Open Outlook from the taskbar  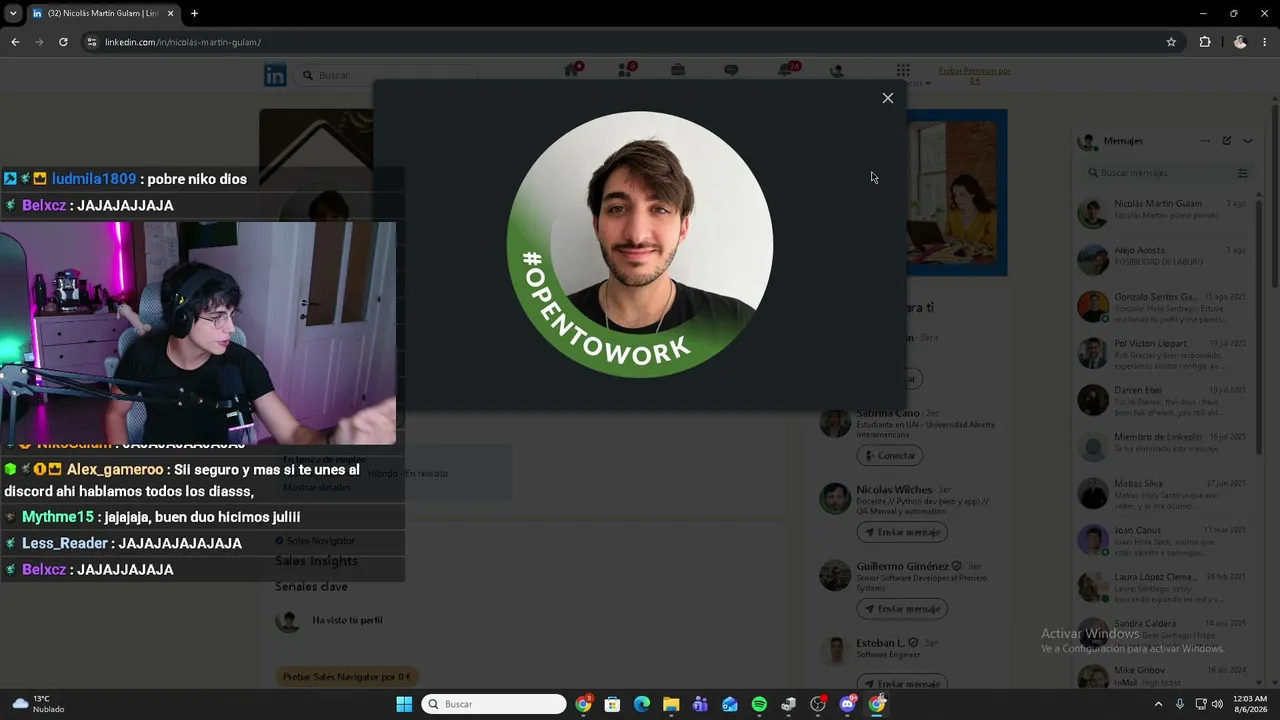(730, 704)
